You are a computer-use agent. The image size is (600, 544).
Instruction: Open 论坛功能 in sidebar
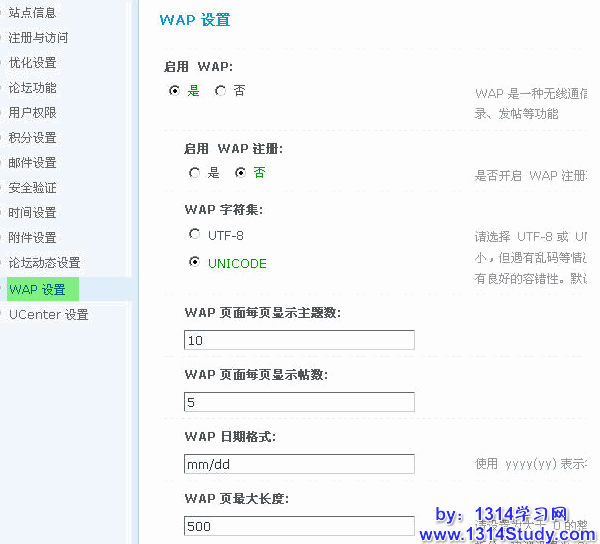click(32, 88)
